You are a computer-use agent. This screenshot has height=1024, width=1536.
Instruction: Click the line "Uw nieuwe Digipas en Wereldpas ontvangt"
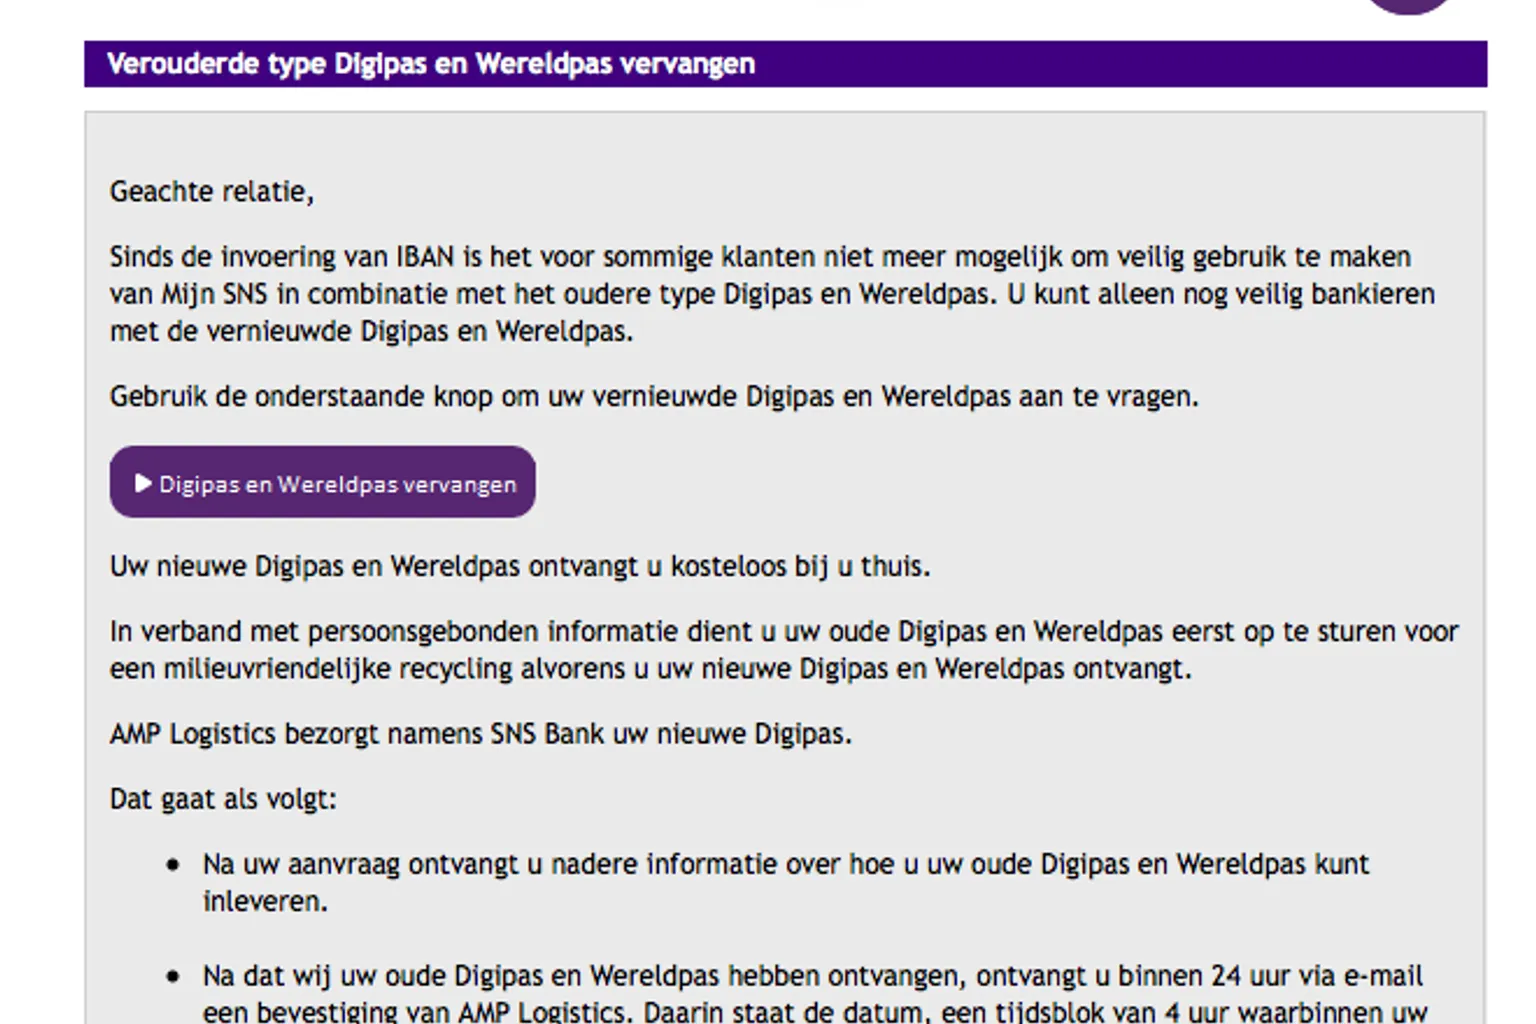pyautogui.click(x=519, y=566)
